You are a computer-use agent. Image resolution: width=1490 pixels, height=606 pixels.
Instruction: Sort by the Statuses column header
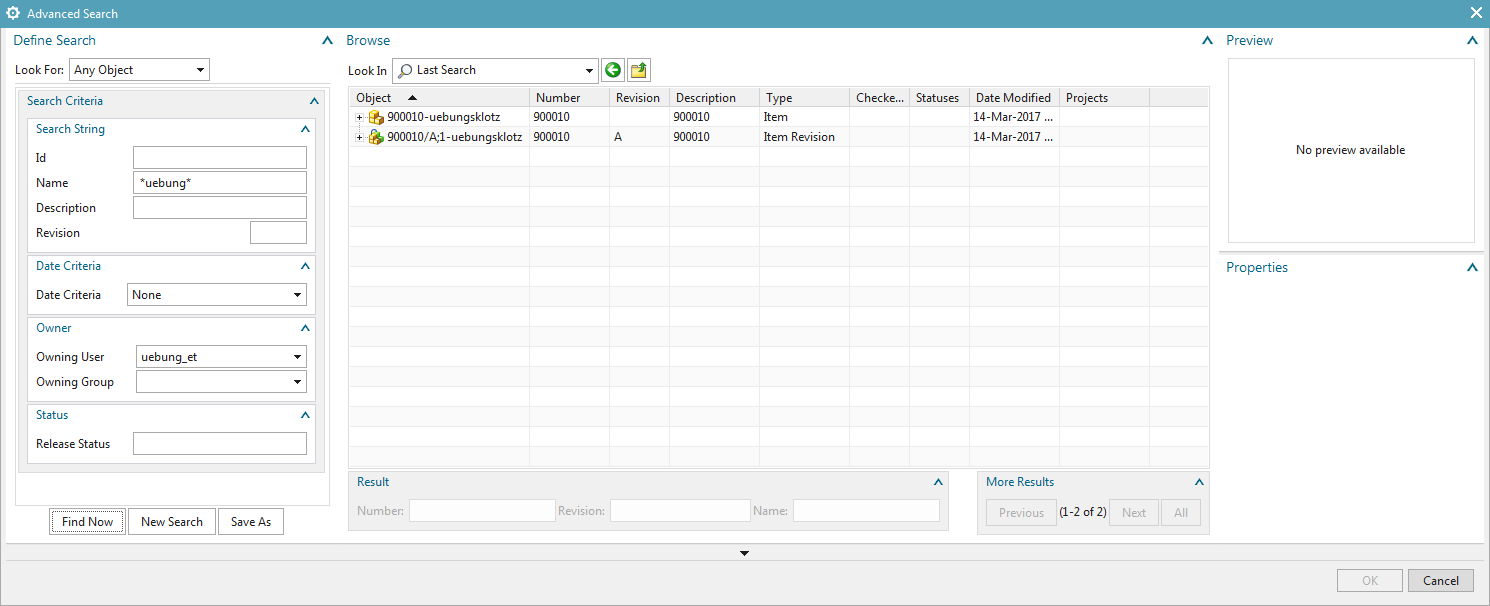coord(940,98)
